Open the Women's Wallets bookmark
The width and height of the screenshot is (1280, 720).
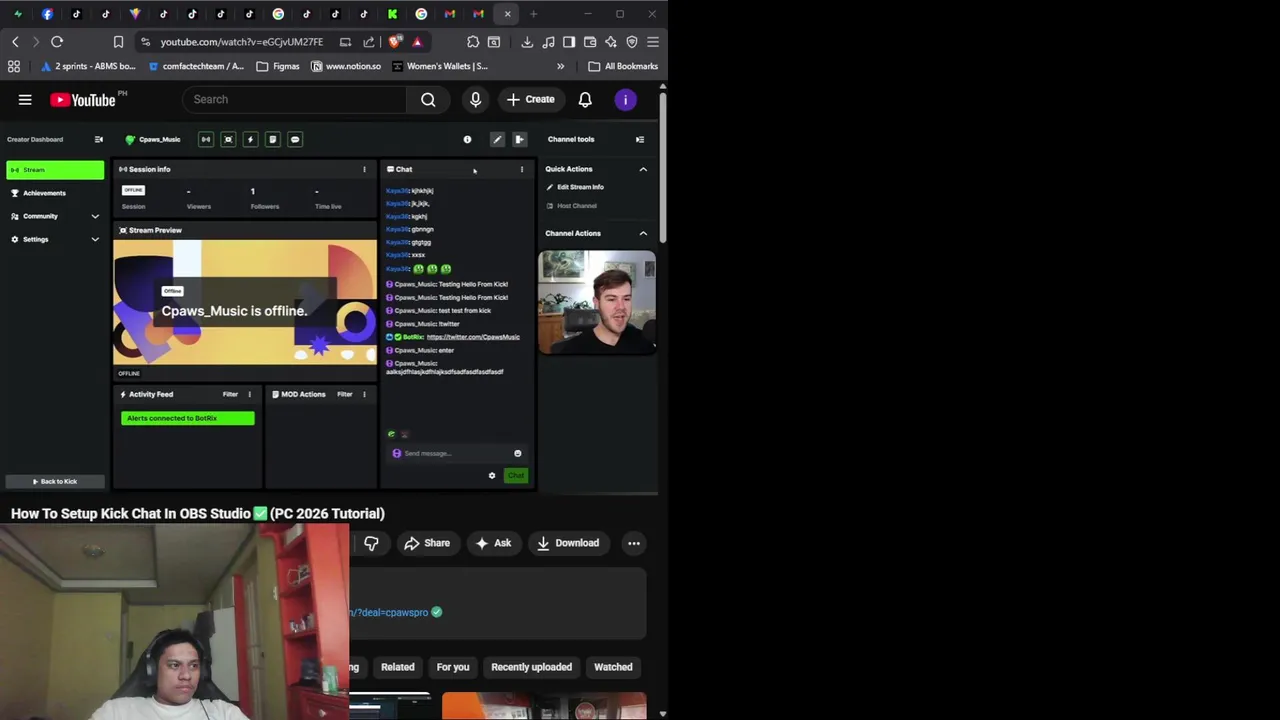(440, 66)
